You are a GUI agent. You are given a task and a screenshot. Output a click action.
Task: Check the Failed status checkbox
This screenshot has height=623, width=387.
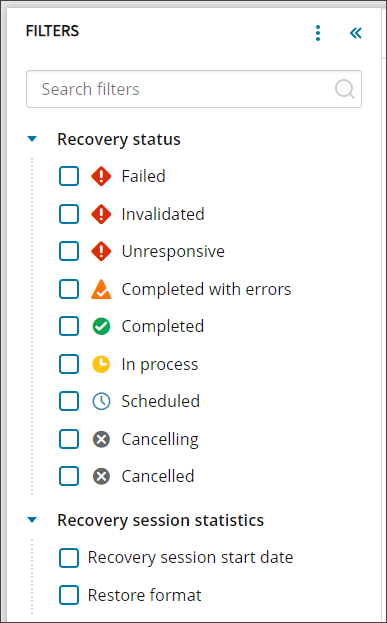tap(69, 176)
